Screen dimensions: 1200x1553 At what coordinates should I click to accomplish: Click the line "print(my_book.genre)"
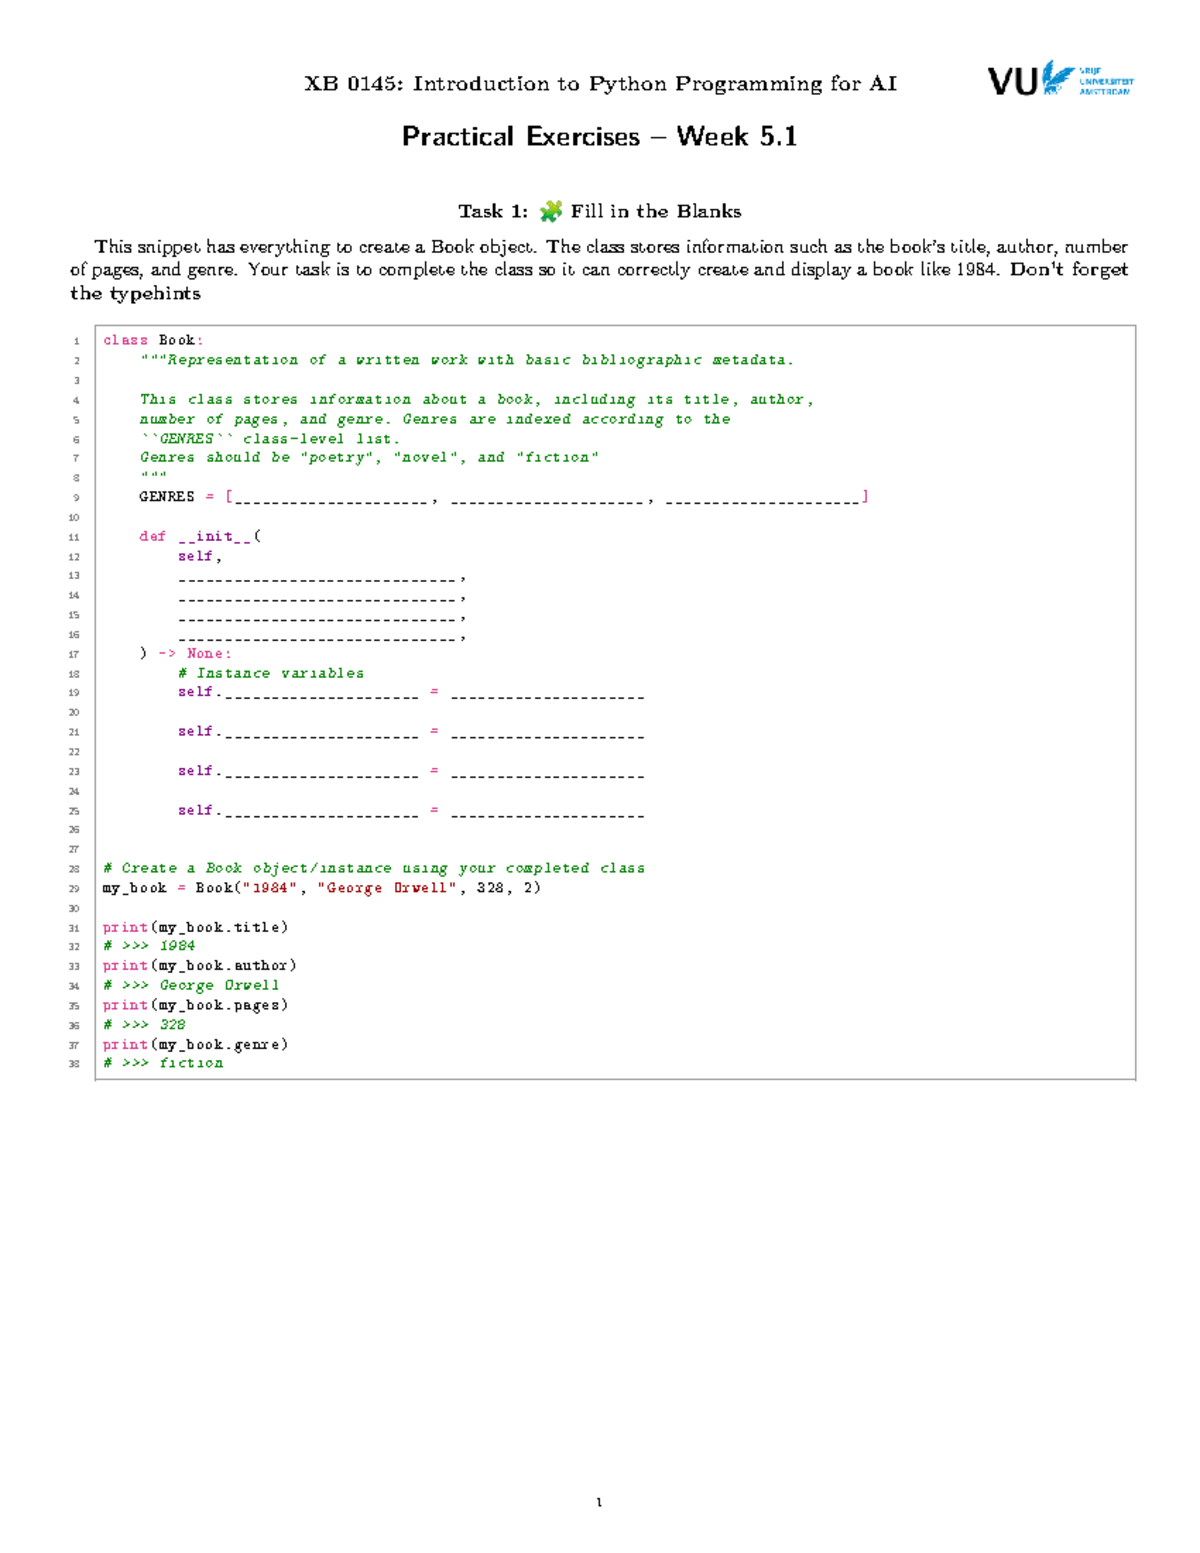click(x=196, y=1044)
